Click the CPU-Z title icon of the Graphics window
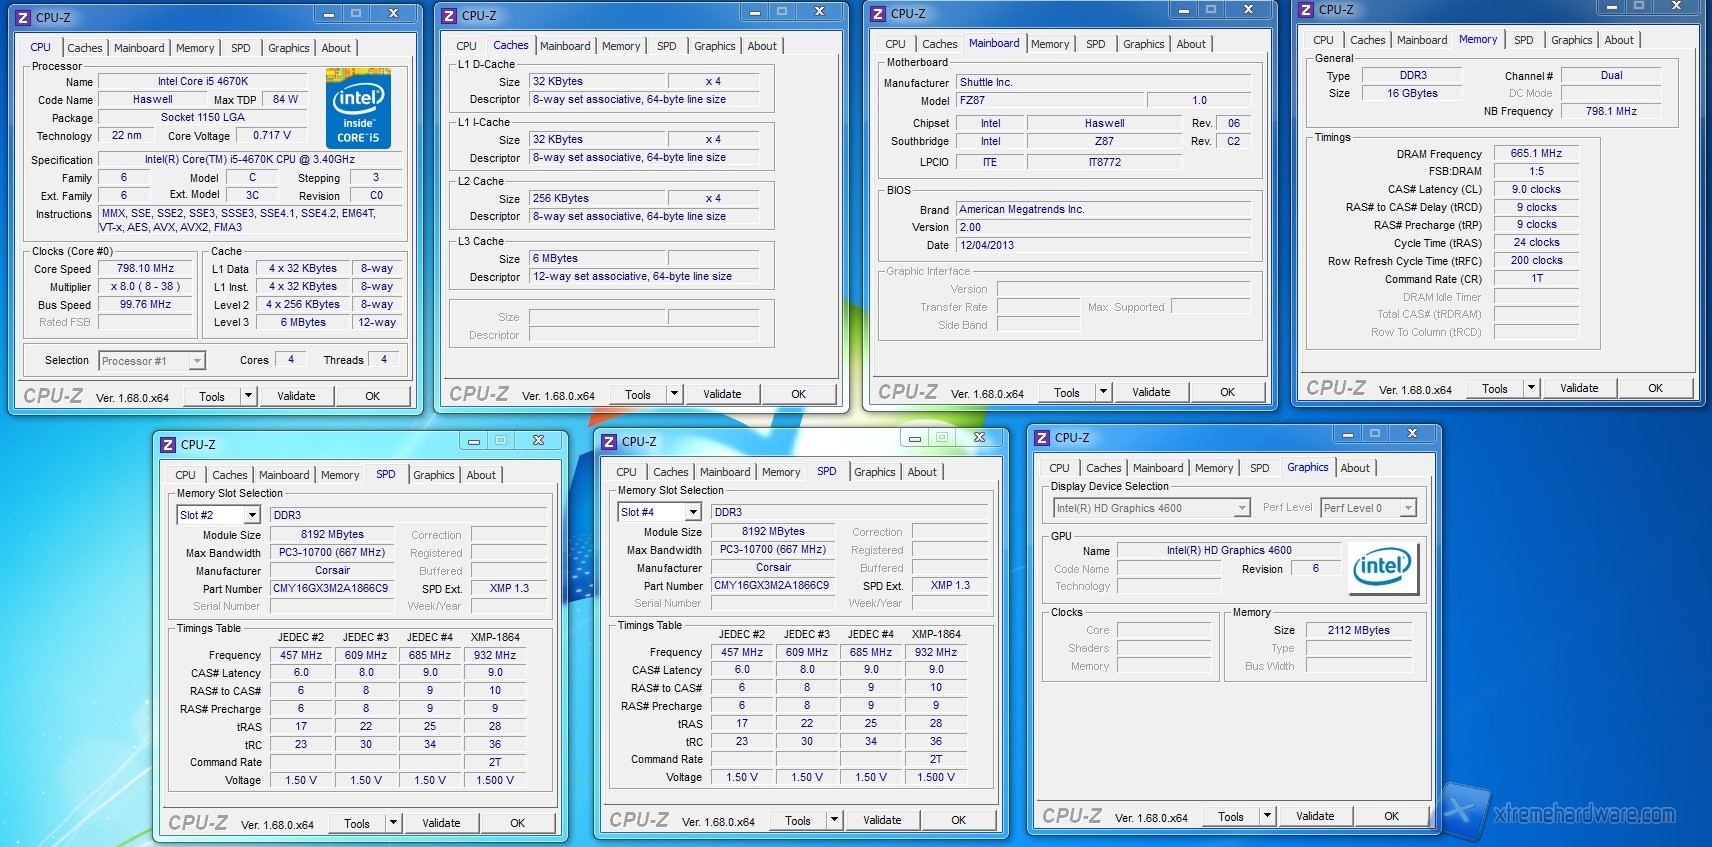The image size is (1712, 847). tap(1042, 438)
